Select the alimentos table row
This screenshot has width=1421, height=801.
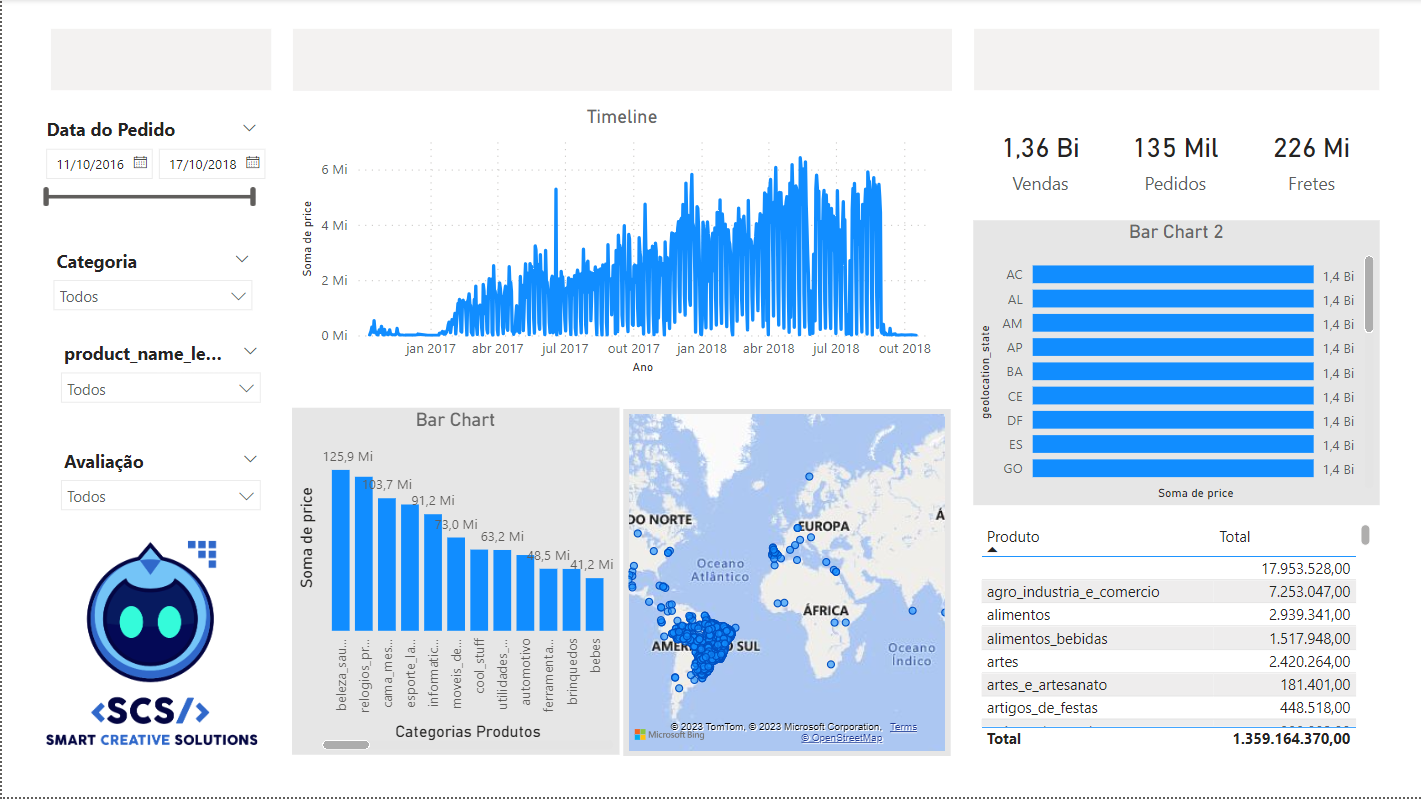click(x=1168, y=614)
